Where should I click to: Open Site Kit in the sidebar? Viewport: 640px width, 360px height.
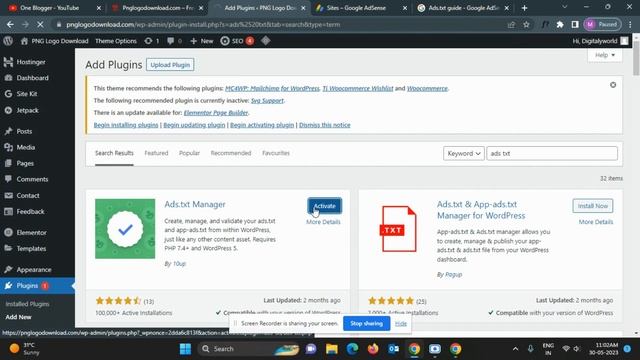[x=27, y=94]
